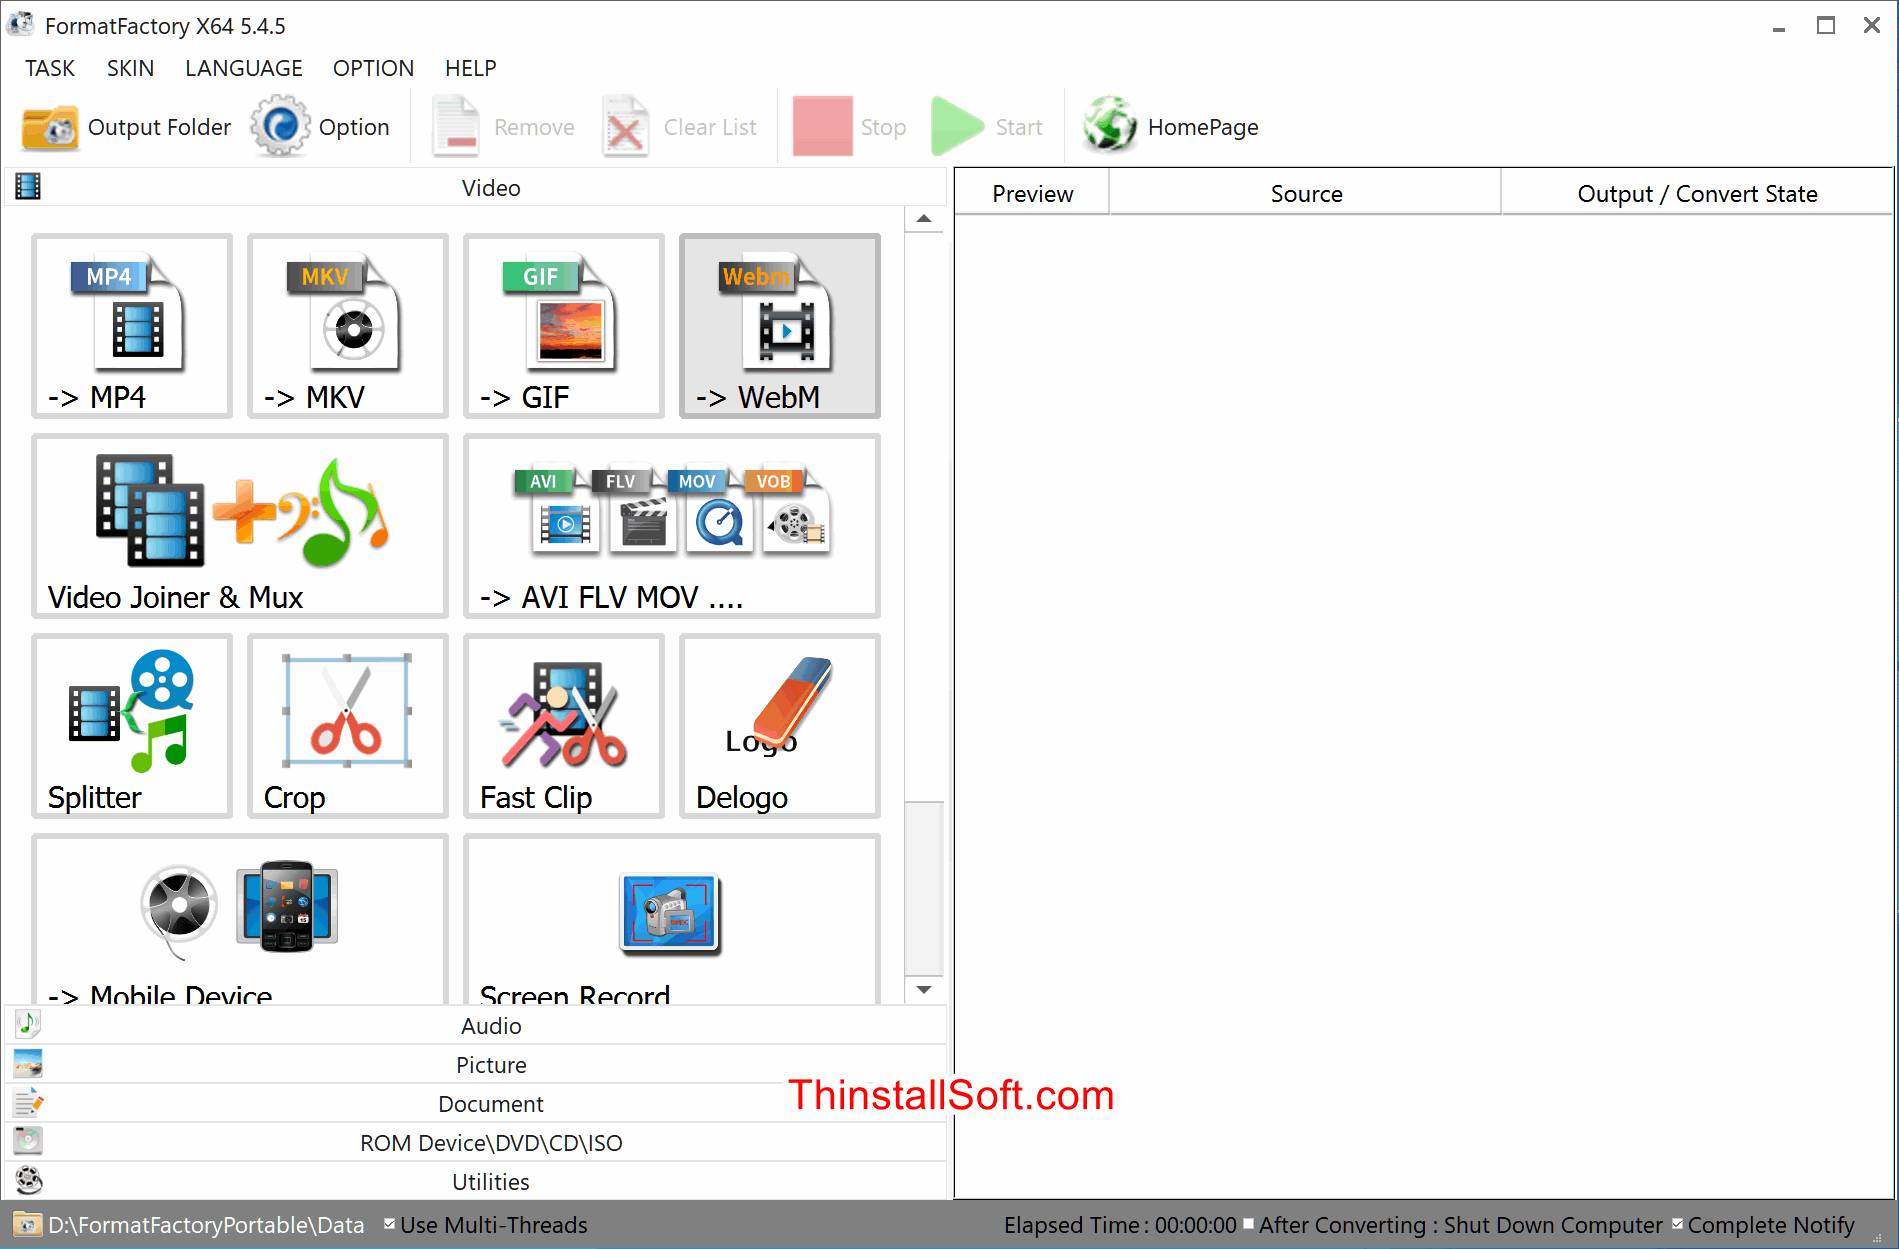Viewport: 1899px width, 1249px height.
Task: Expand the ROM Device\DVD\CD\ISO category
Action: pyautogui.click(x=476, y=1143)
